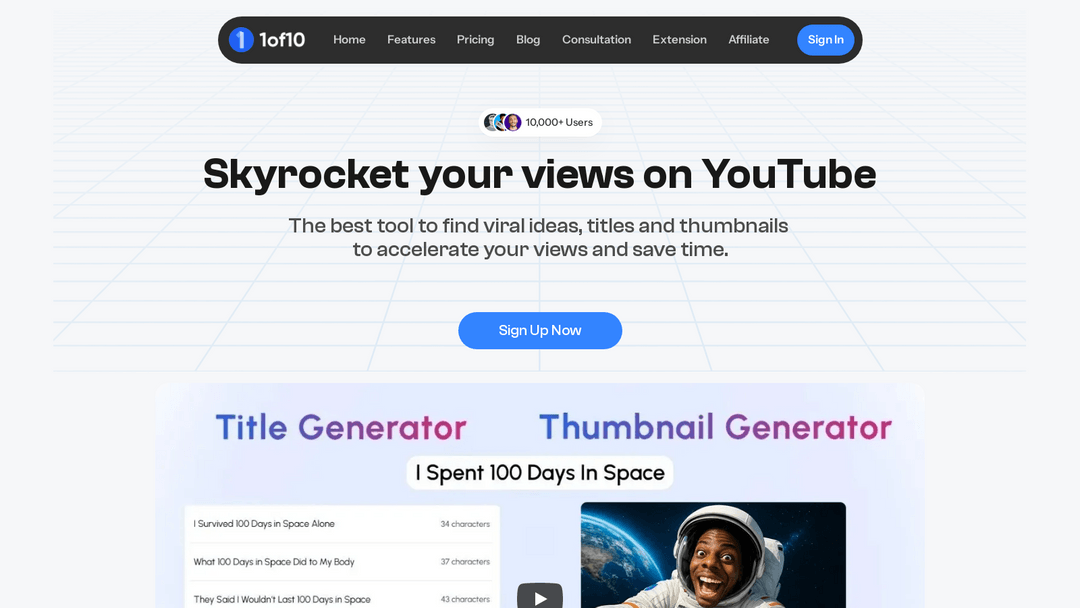
Task: Click the 1of10 brand name text
Action: (282, 40)
